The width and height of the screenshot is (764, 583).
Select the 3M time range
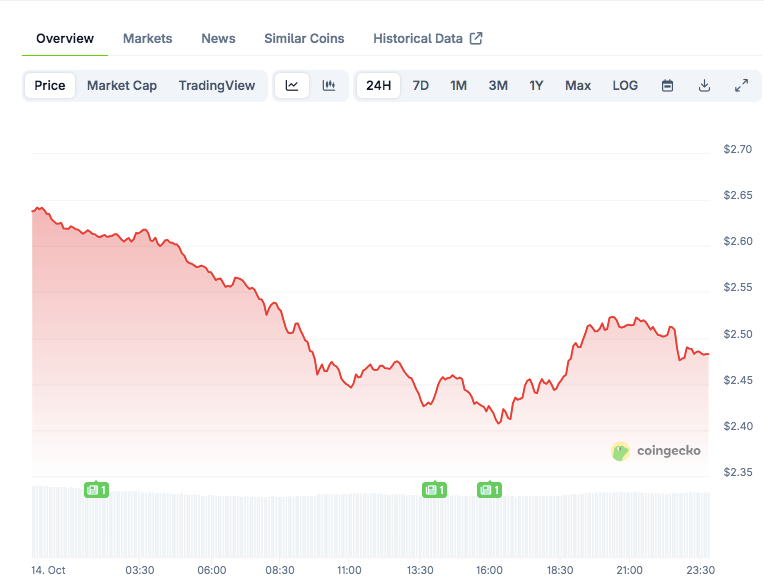(498, 86)
